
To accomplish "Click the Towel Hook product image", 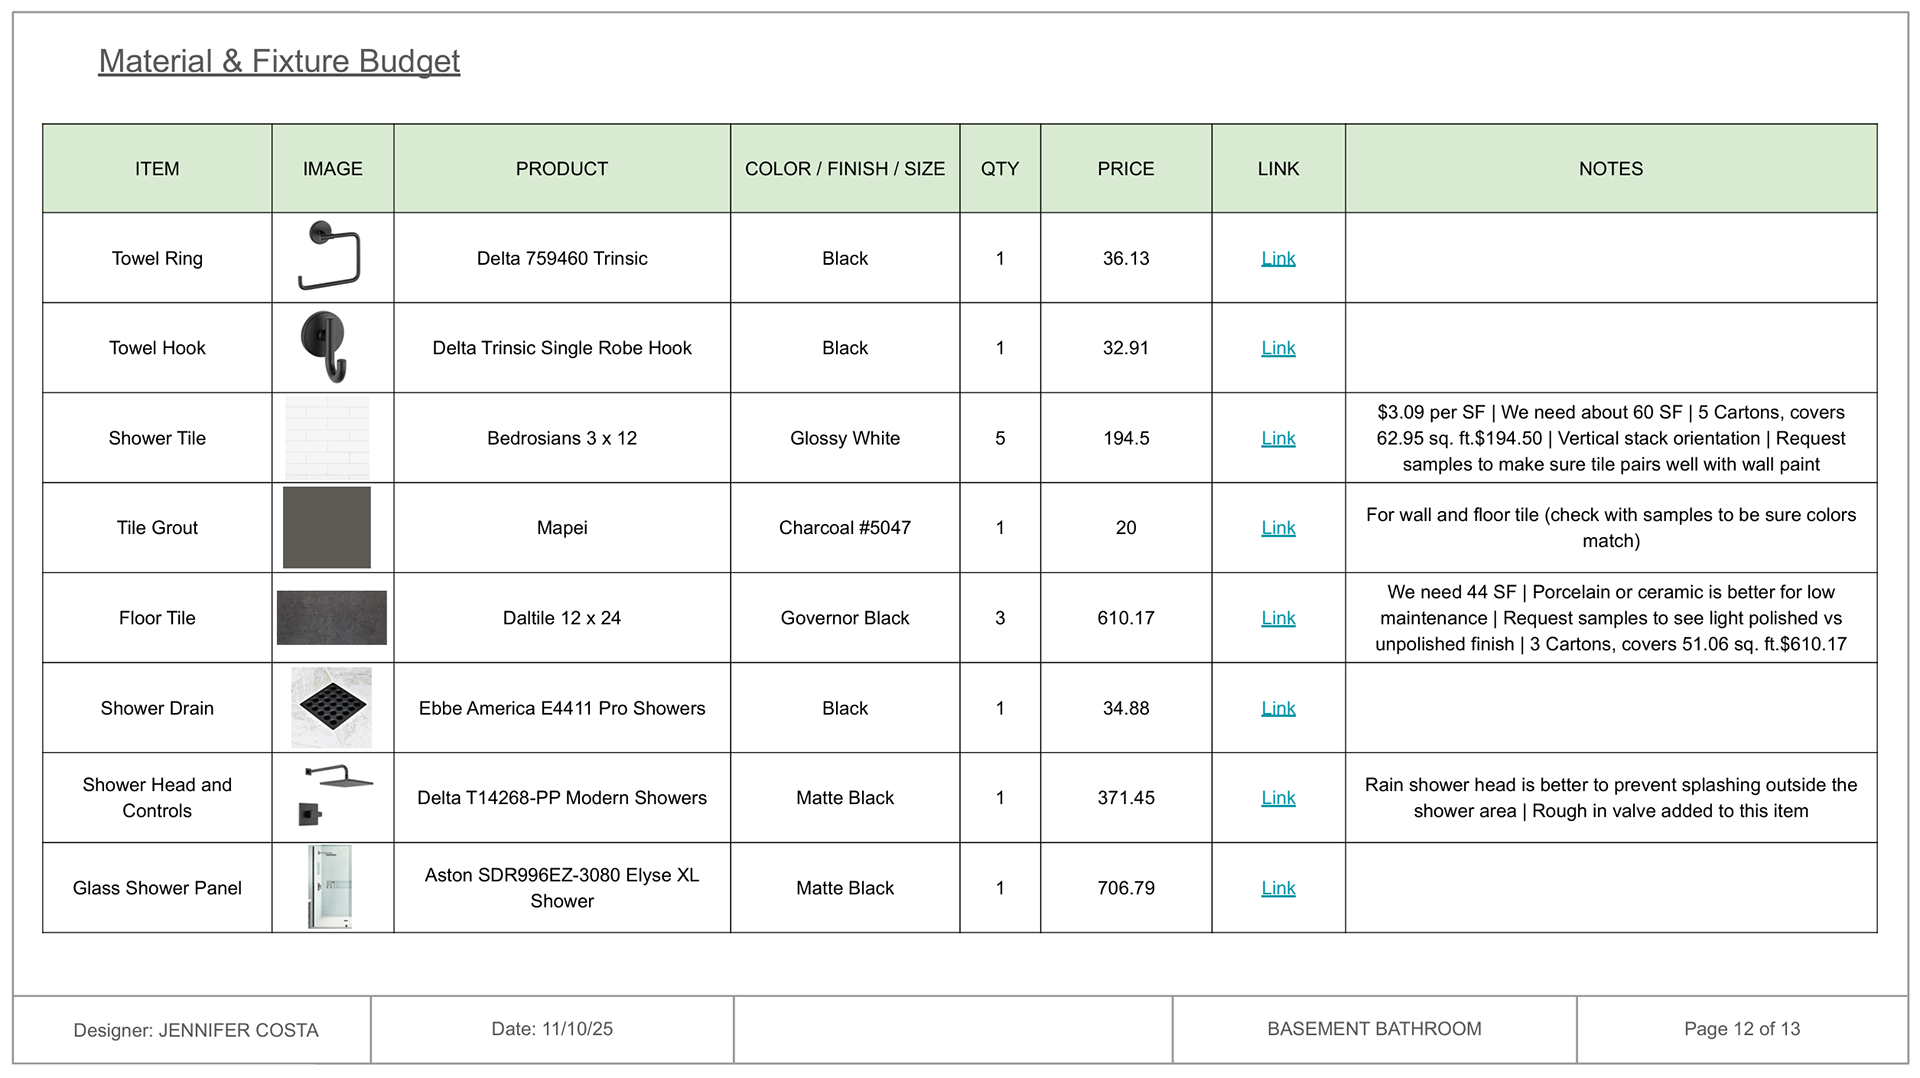I will tap(325, 347).
